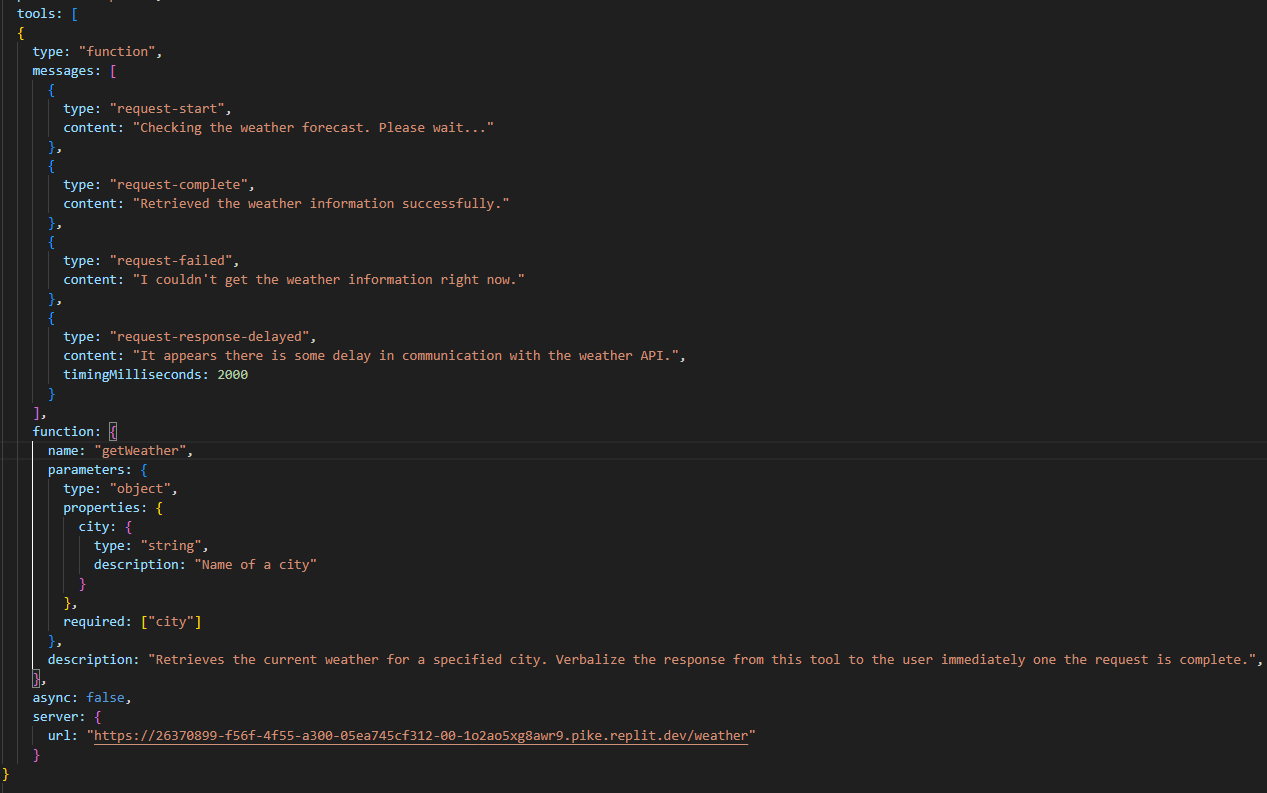Image resolution: width=1267 pixels, height=793 pixels.
Task: Click the tools key at the top
Action: coord(36,13)
